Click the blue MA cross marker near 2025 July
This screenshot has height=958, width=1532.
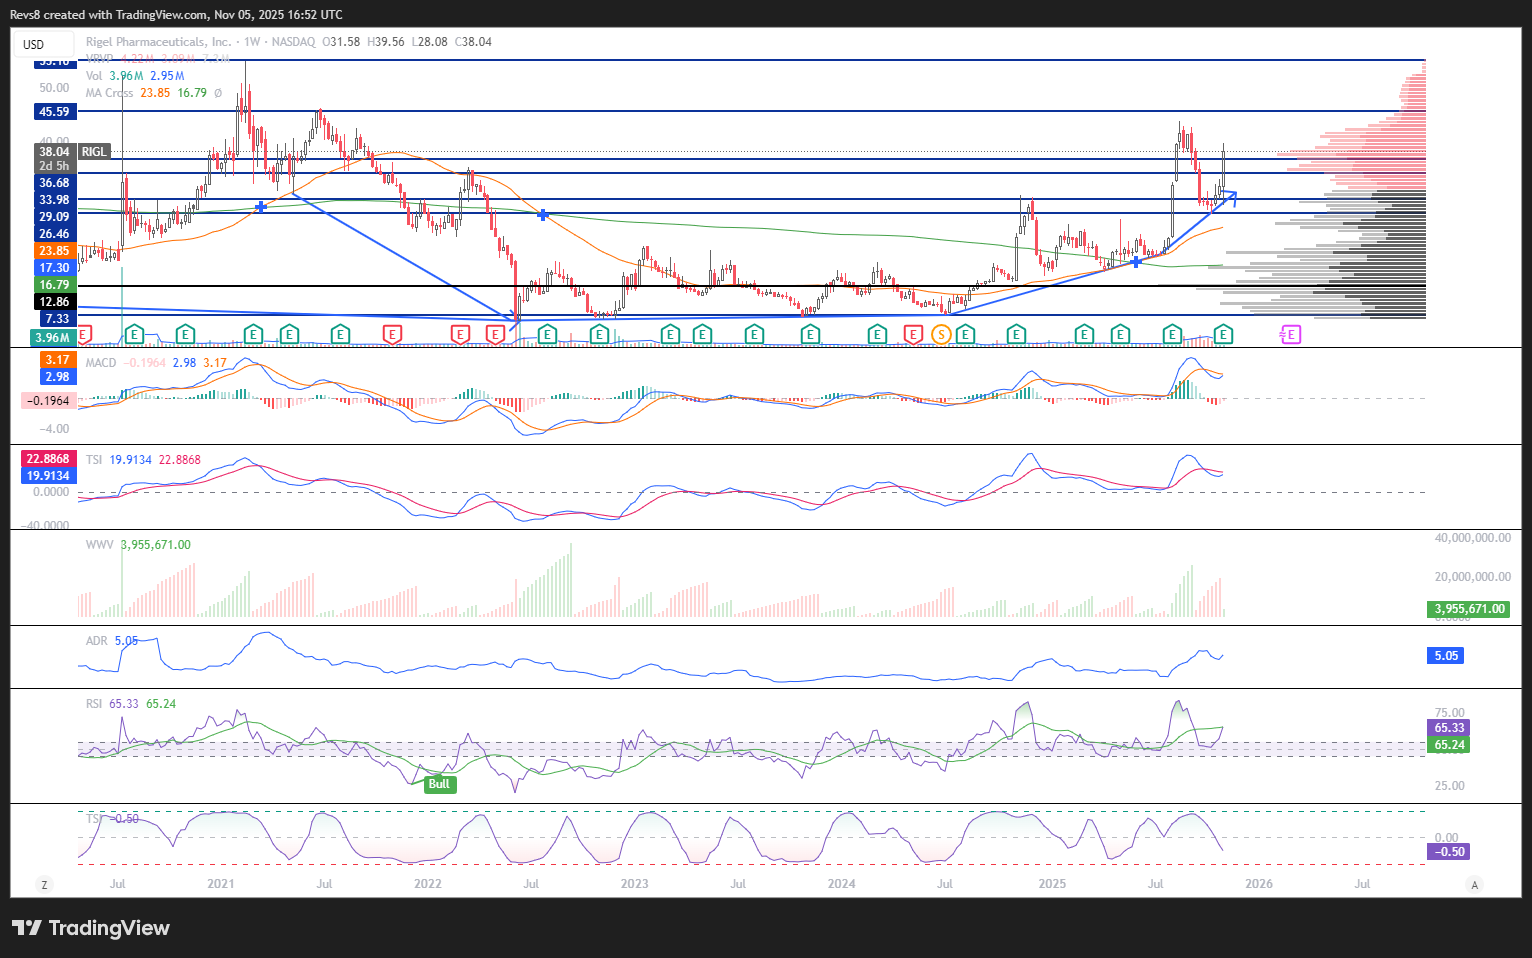(1136, 262)
